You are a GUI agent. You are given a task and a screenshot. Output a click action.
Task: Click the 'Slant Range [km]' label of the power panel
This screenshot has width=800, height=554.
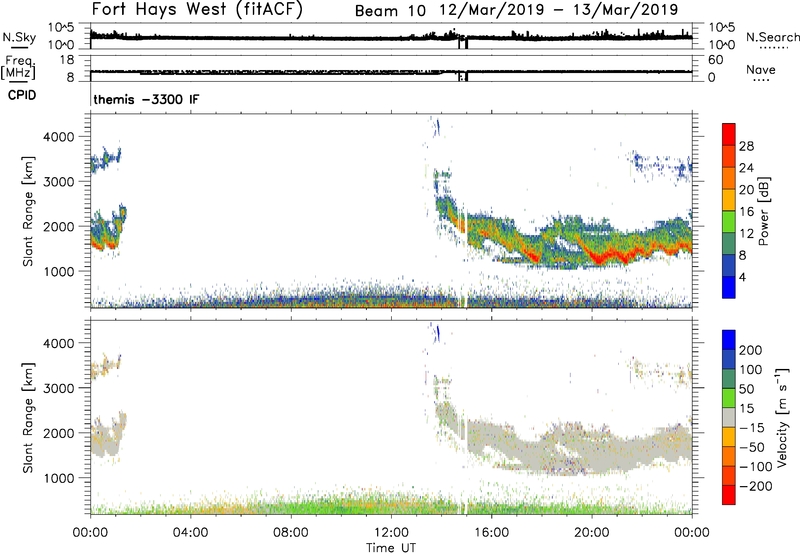coord(28,211)
